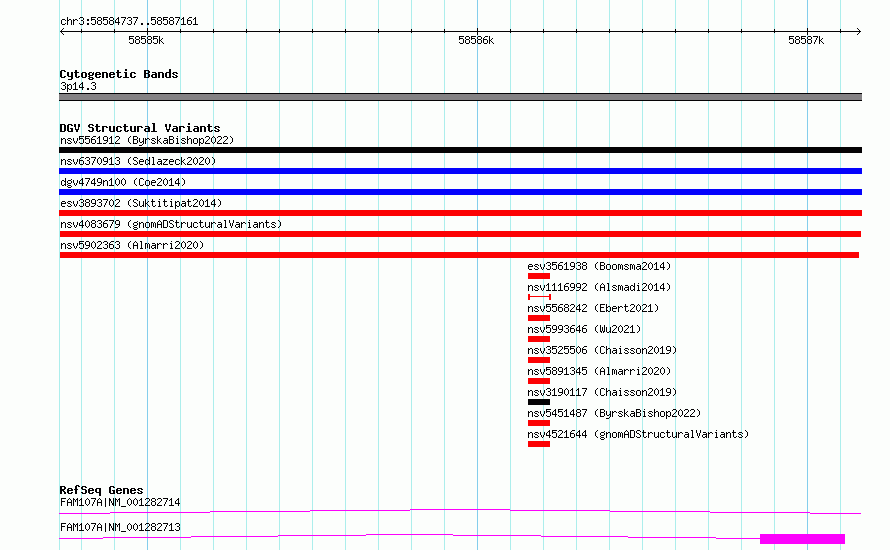Click the nsv5561912 (ByrskaBishop2022) variant label
Image resolution: width=890 pixels, height=550 pixels.
(x=147, y=140)
